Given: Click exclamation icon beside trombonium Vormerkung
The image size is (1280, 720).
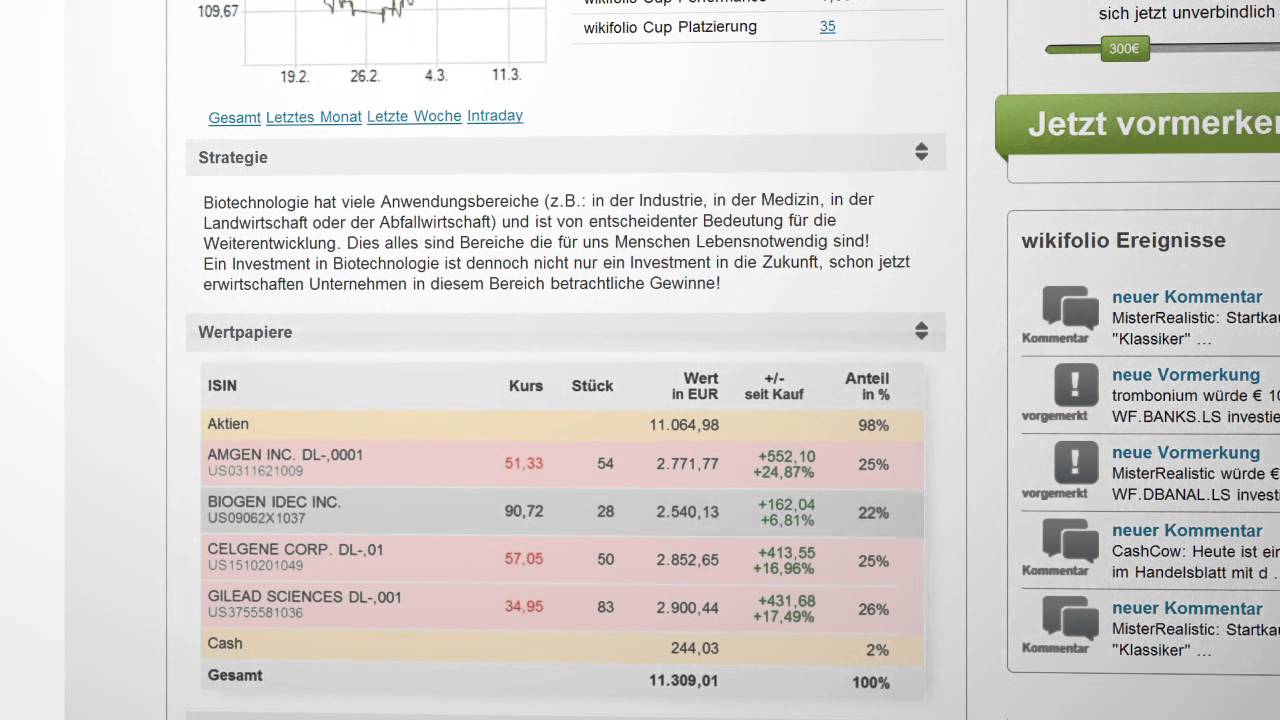Looking at the screenshot, I should 1076,385.
